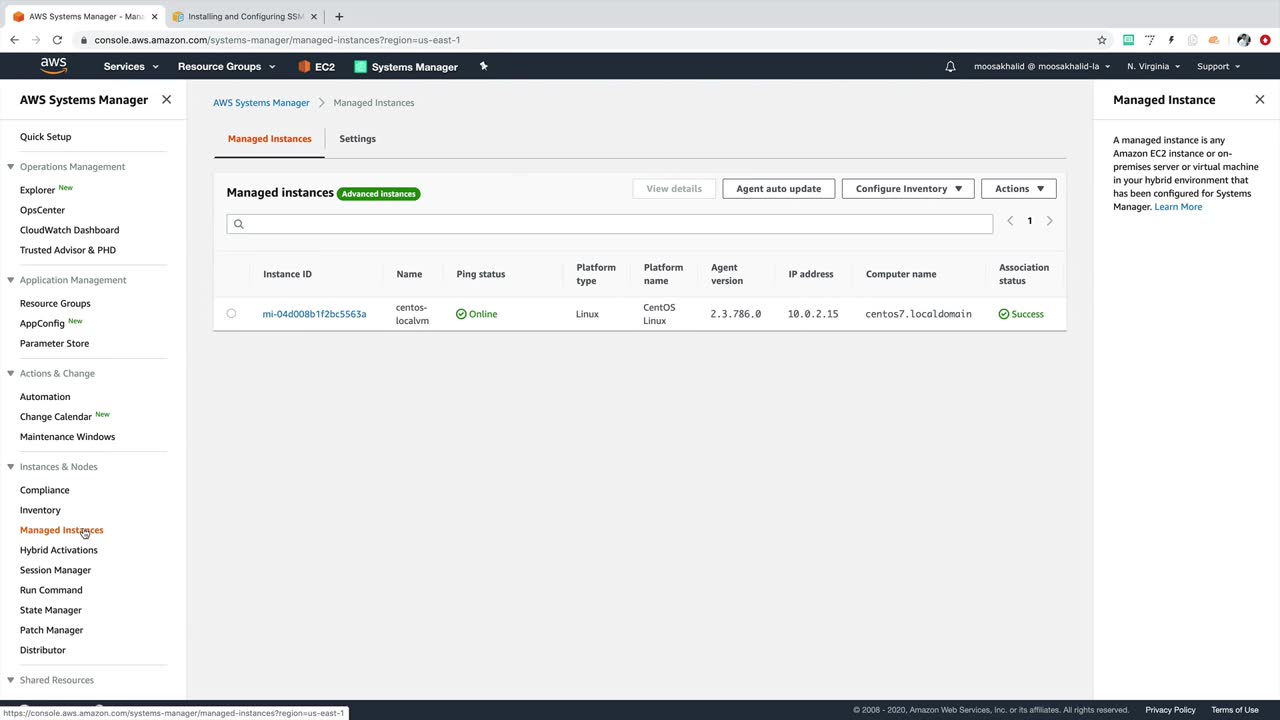Open instance link mi-04d008b1f2bc5563a
The image size is (1280, 720).
point(314,314)
